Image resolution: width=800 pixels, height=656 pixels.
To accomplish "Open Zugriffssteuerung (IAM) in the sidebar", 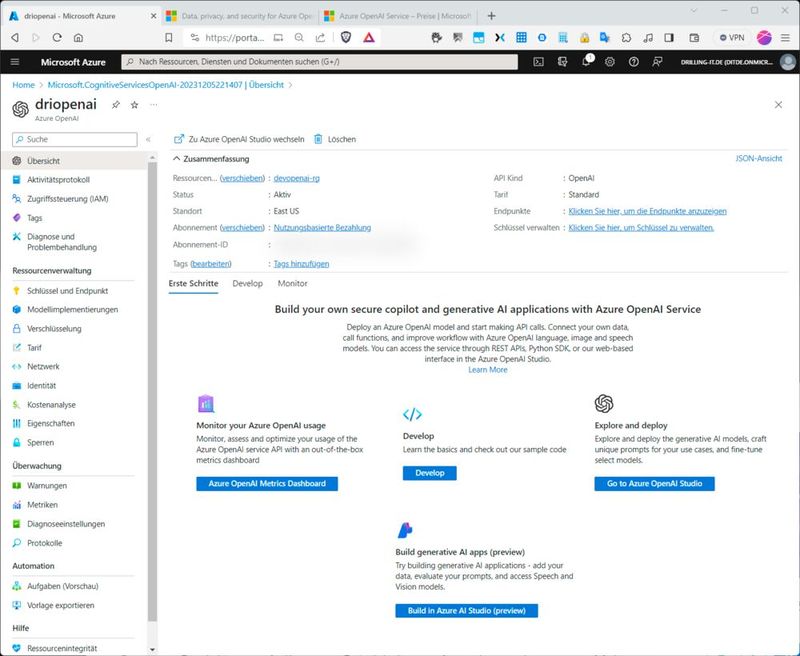I will tap(67, 199).
